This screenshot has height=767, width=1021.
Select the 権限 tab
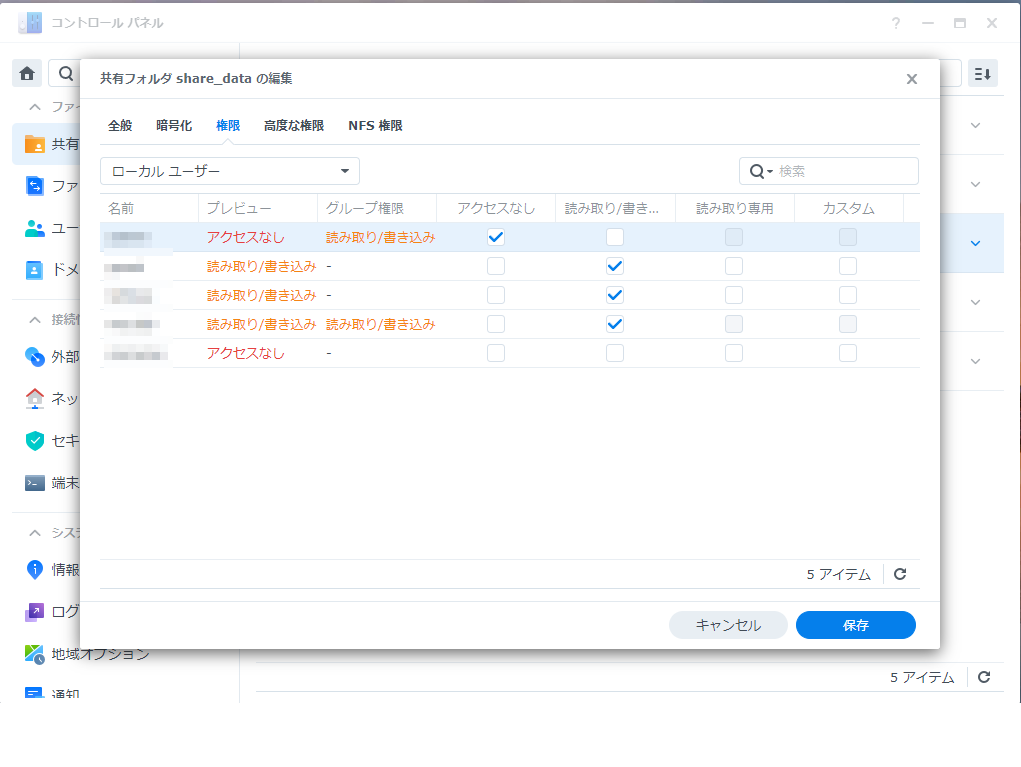(228, 126)
